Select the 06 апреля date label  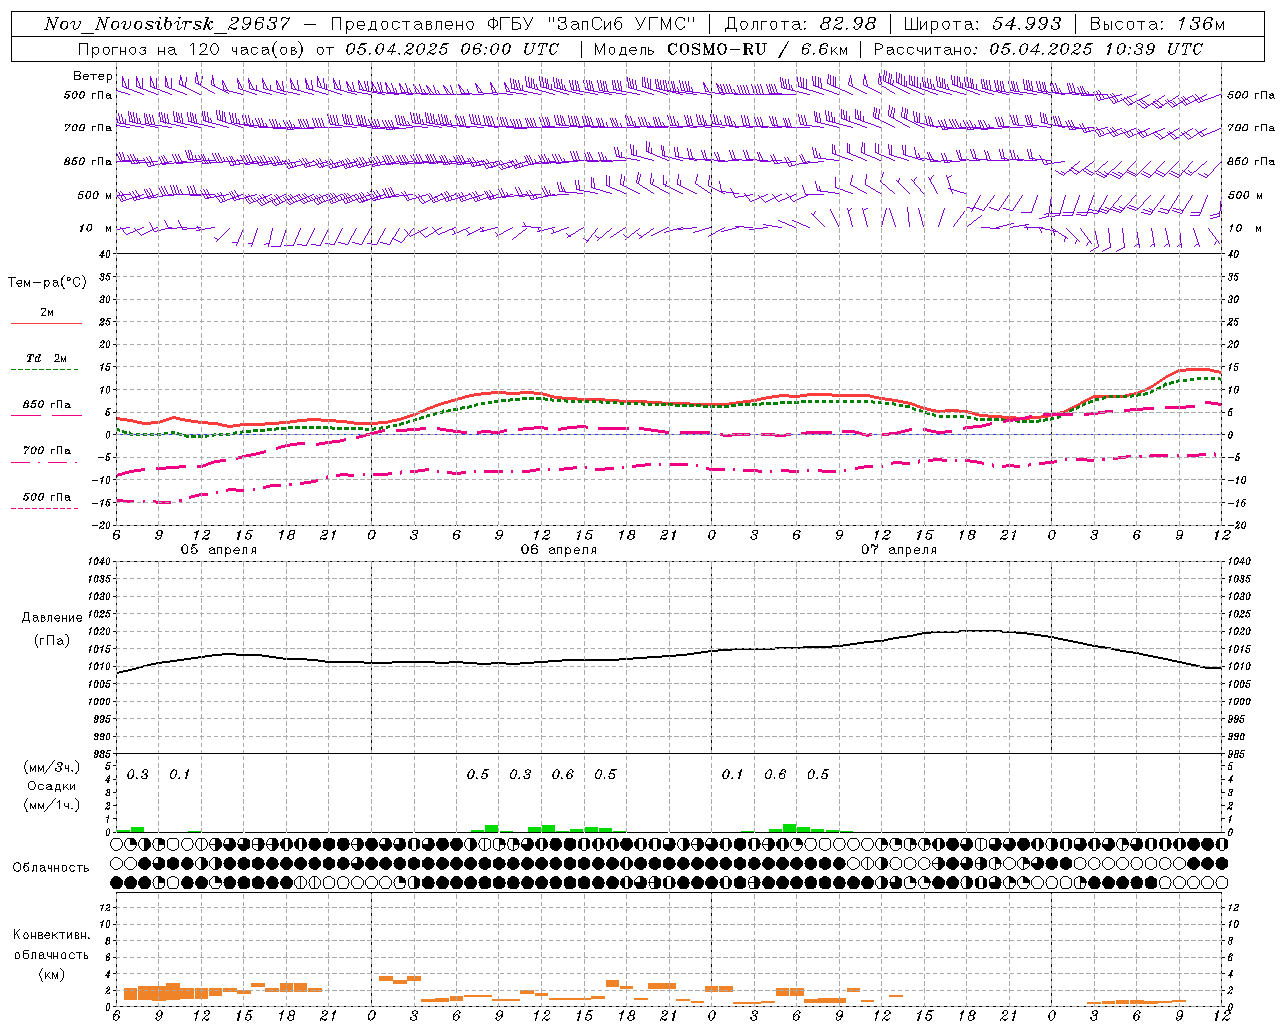558,550
